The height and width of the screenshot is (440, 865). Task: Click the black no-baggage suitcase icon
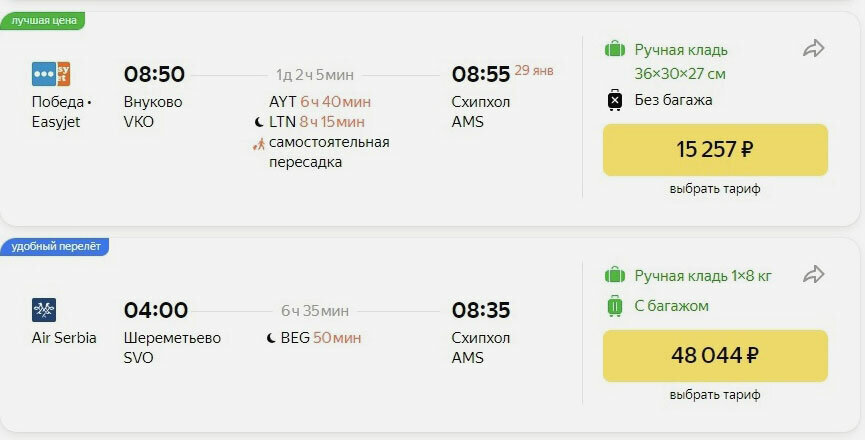[x=615, y=100]
